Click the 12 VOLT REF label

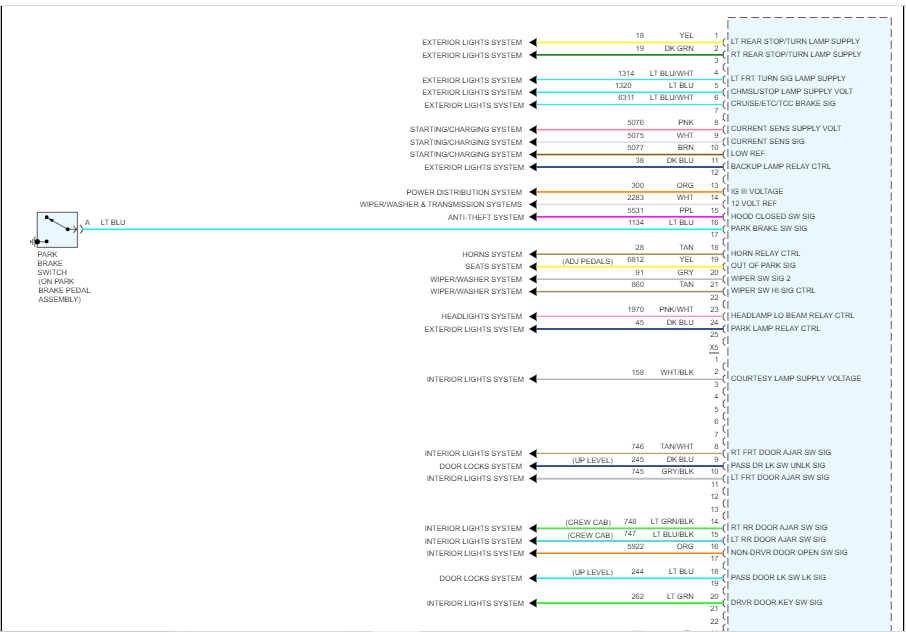tap(753, 203)
